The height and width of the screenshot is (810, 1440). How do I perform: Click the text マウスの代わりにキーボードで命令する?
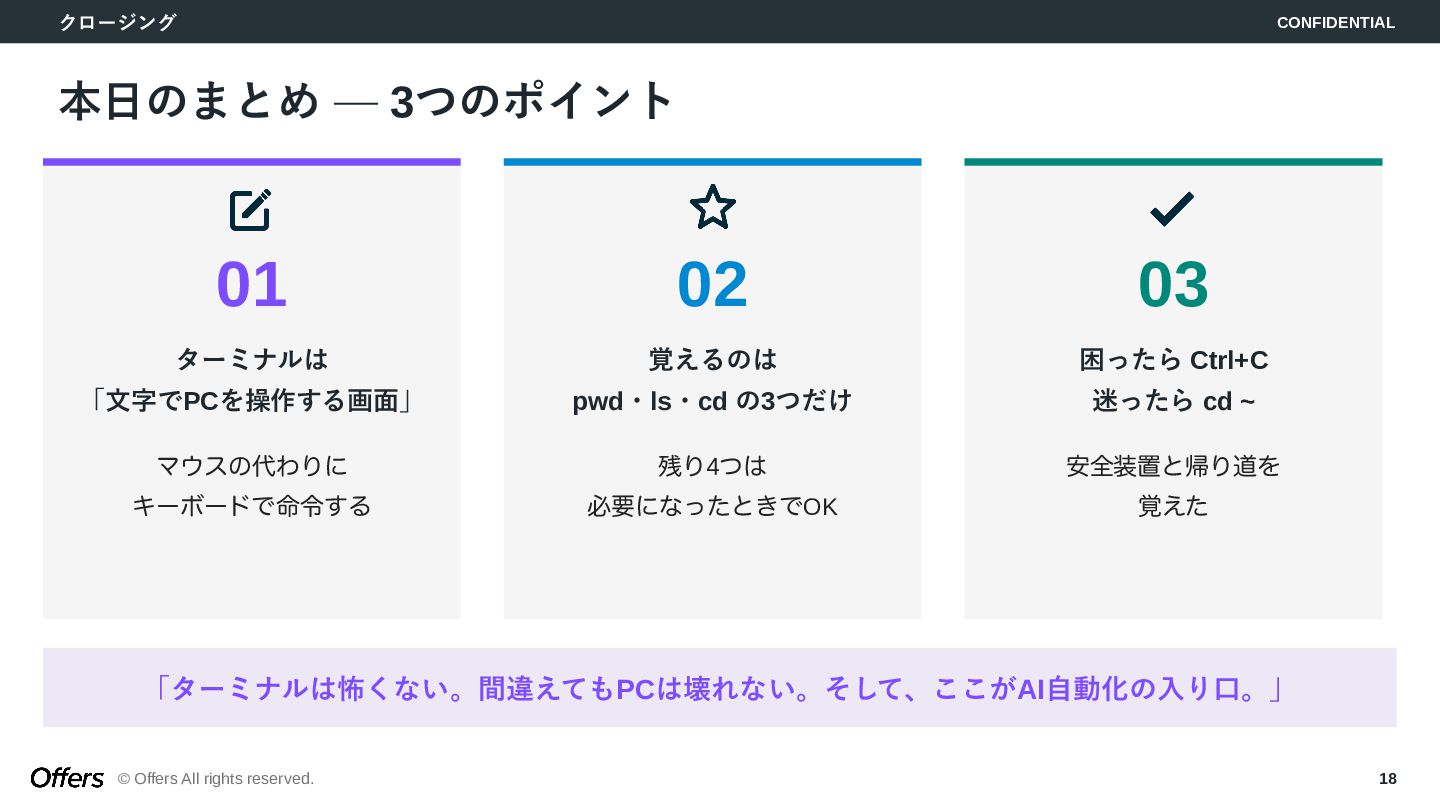(x=252, y=486)
